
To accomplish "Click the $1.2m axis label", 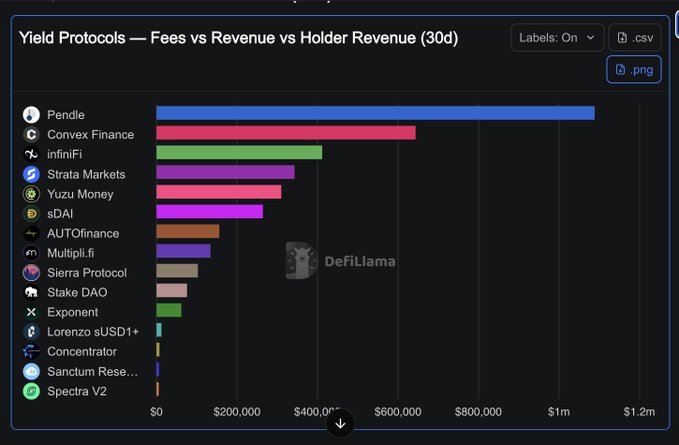I will (639, 412).
